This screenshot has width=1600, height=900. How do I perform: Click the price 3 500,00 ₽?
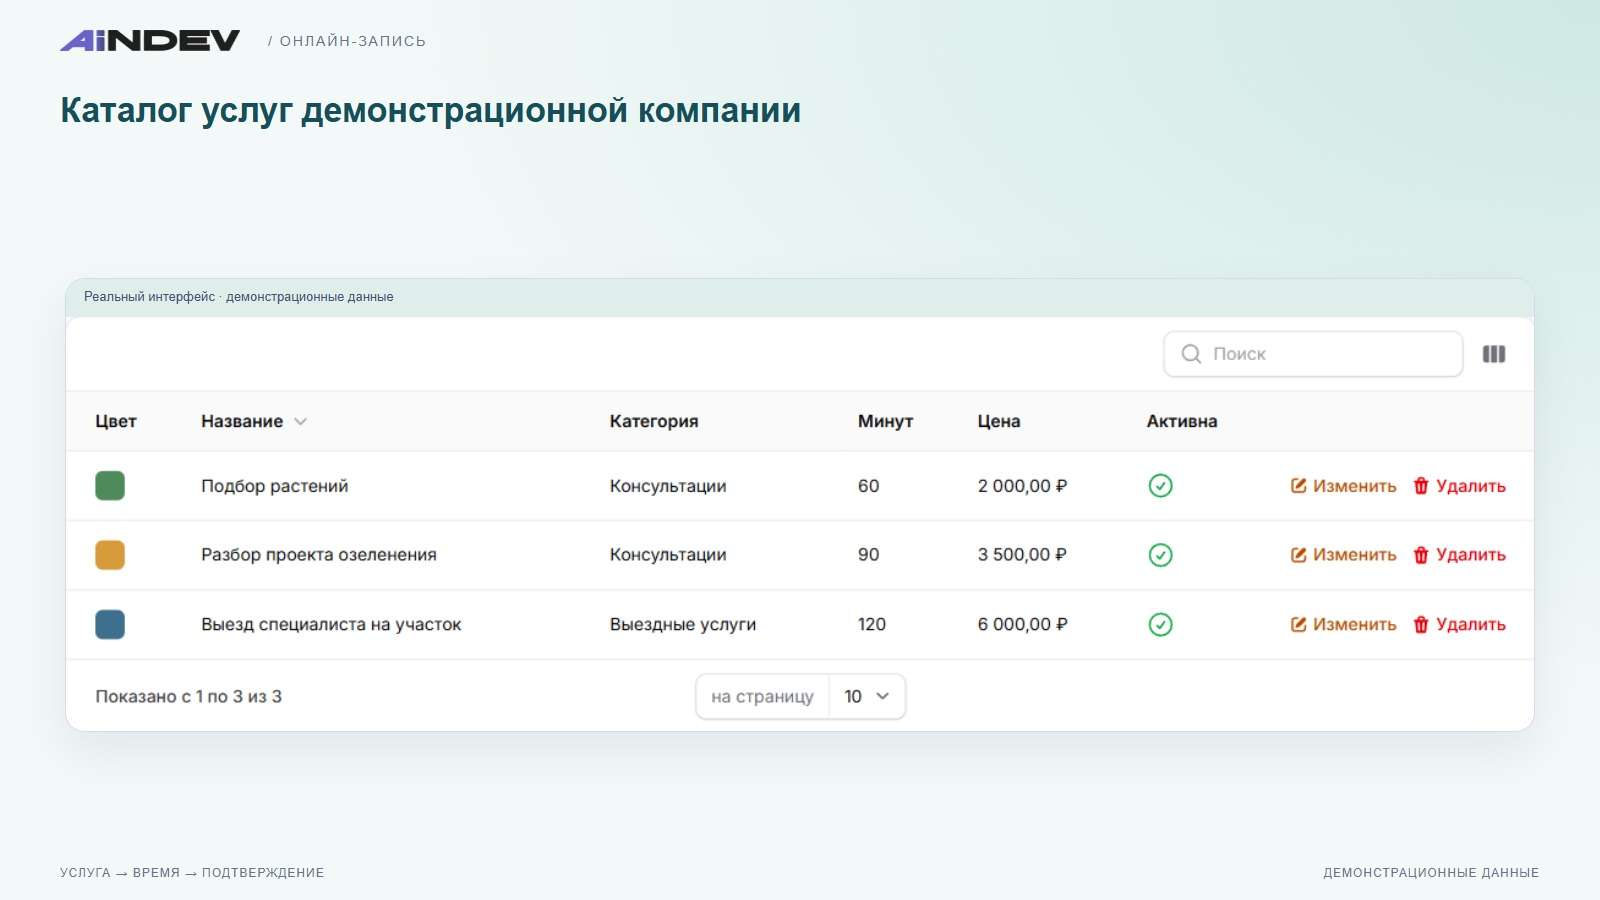pyautogui.click(x=1023, y=555)
